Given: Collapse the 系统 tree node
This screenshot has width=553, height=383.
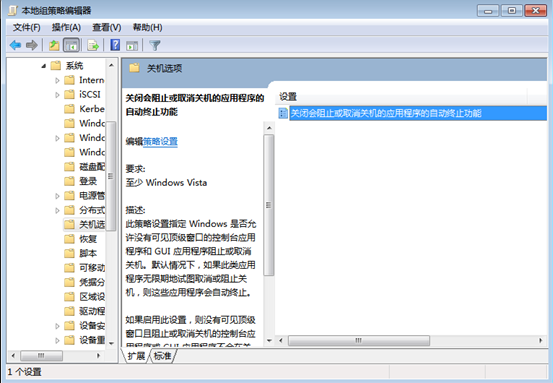Looking at the screenshot, I should (x=44, y=66).
